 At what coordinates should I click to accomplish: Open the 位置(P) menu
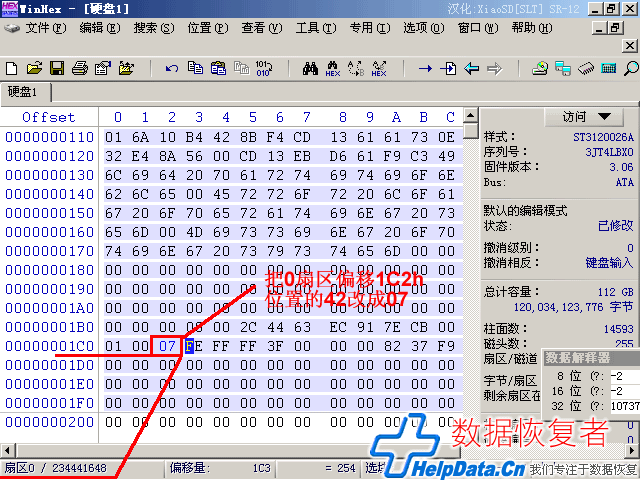pos(208,28)
